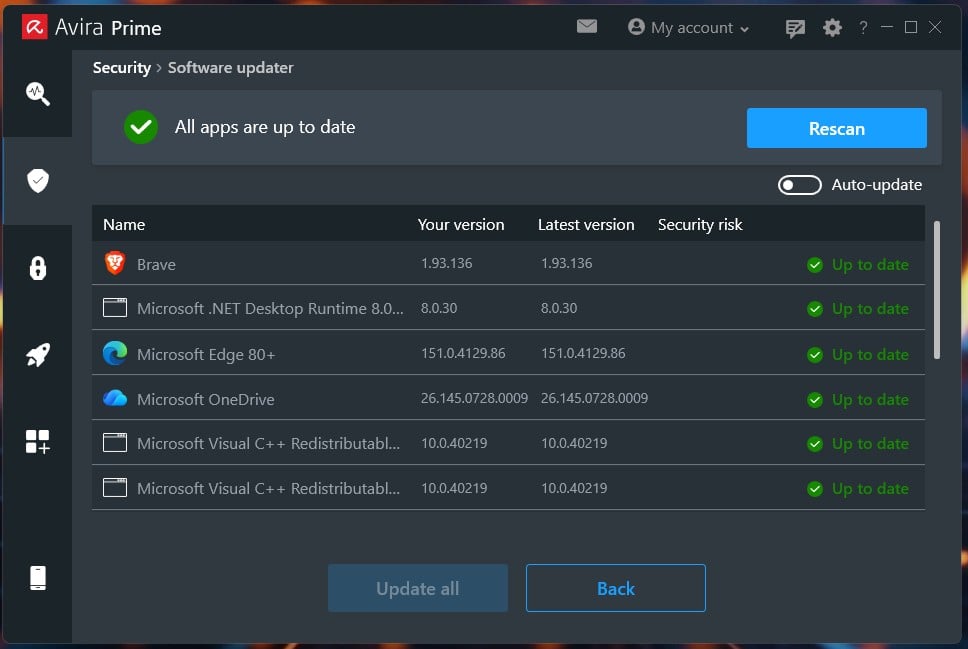
Task: Open the settings gear icon
Action: tap(832, 28)
